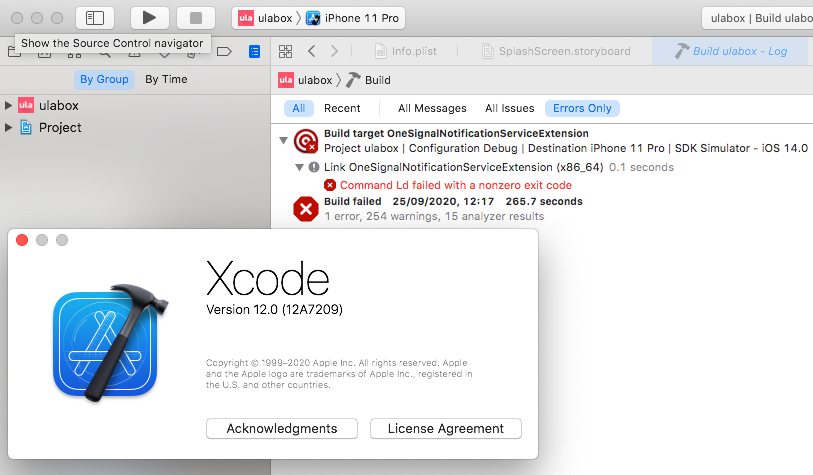
Task: Close the About Xcode window
Action: (x=22, y=240)
